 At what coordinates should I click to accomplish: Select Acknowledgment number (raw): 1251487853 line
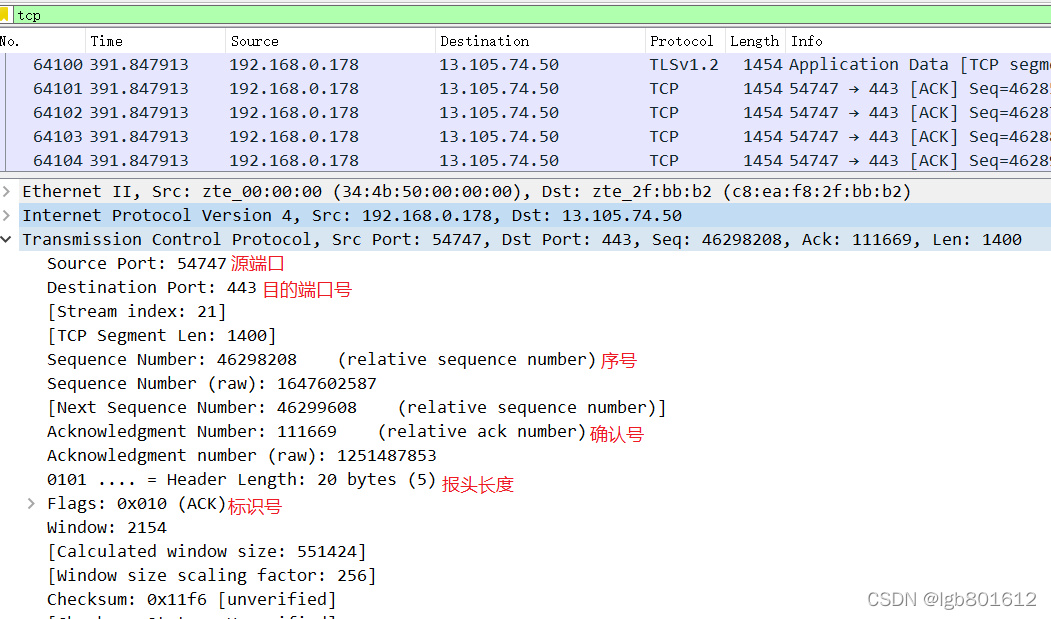click(x=242, y=456)
